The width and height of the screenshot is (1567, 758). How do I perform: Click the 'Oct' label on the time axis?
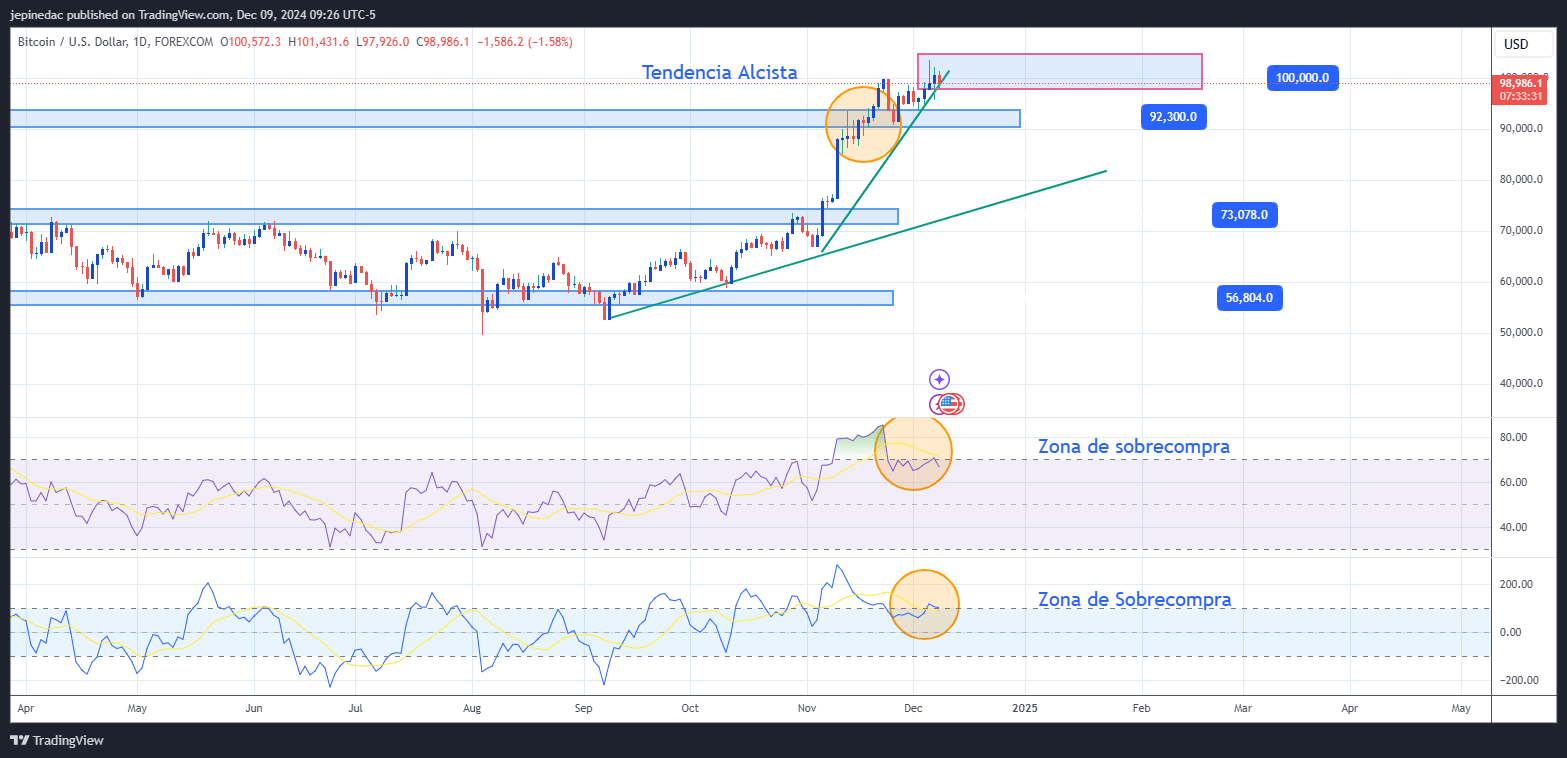point(690,708)
